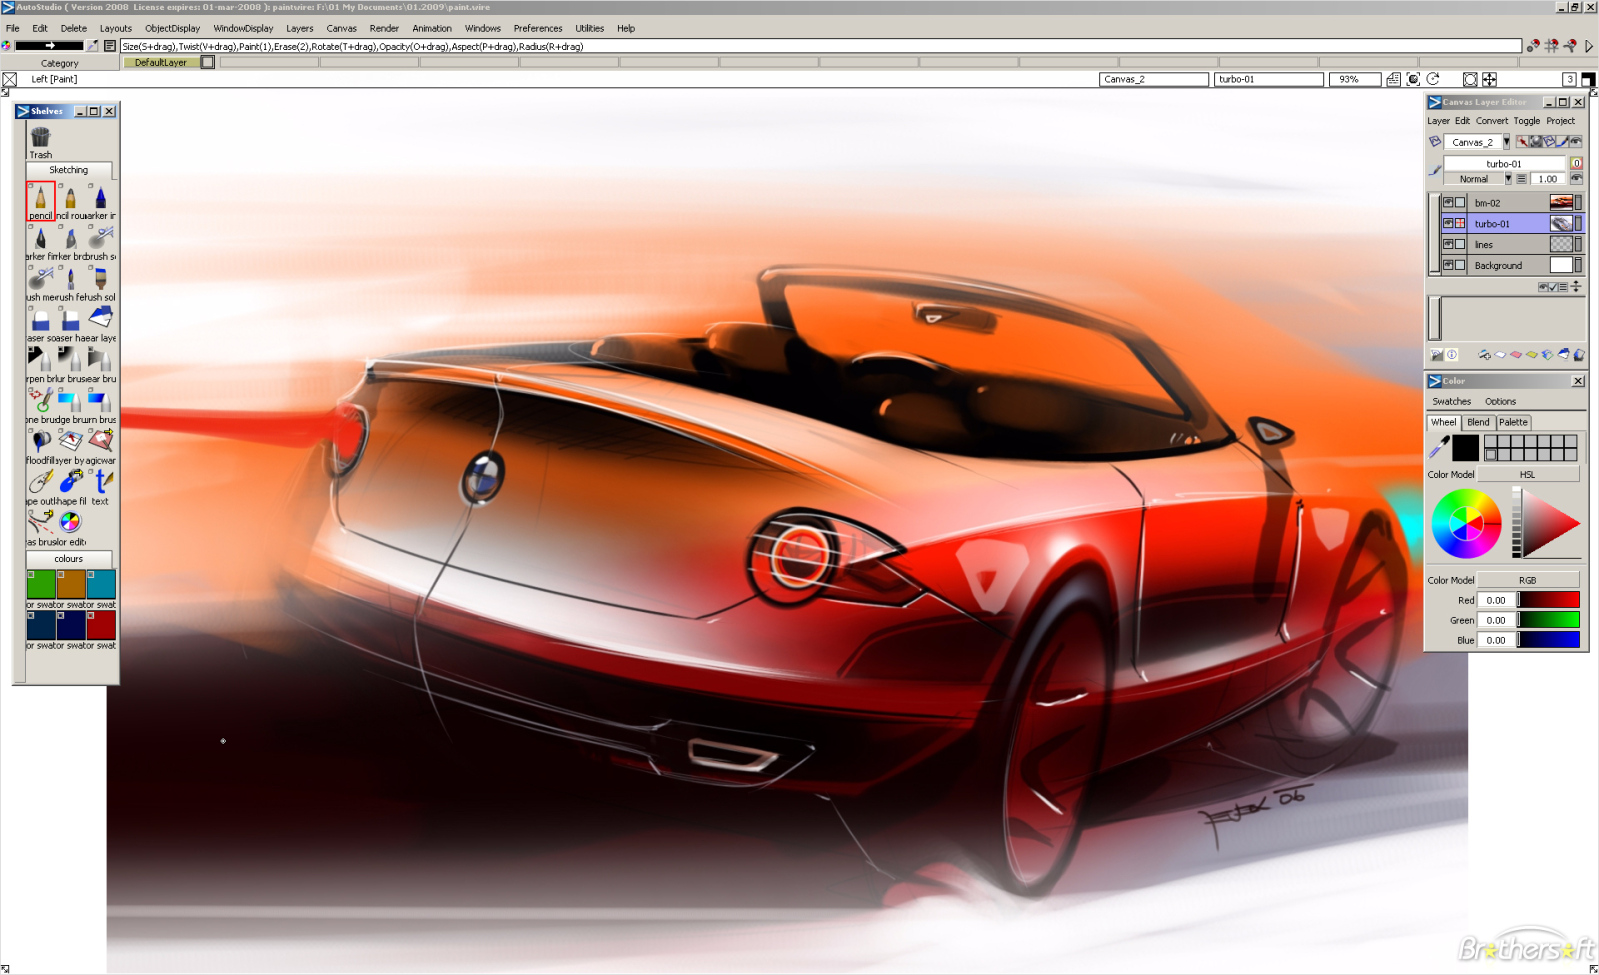Click the play arrow expander at top right
Image resolution: width=1599 pixels, height=975 pixels.
(x=1589, y=46)
